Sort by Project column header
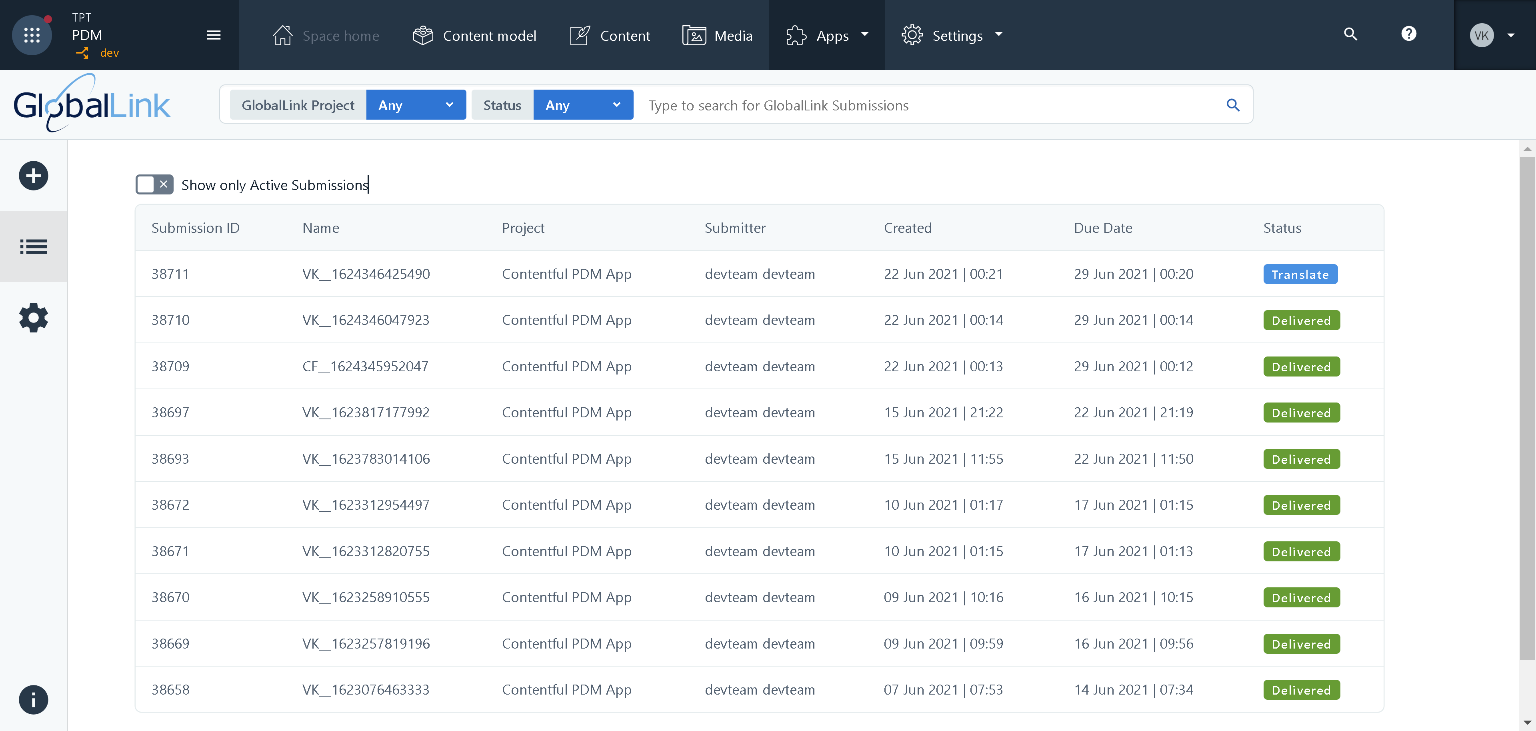The width and height of the screenshot is (1536, 731). (x=523, y=228)
